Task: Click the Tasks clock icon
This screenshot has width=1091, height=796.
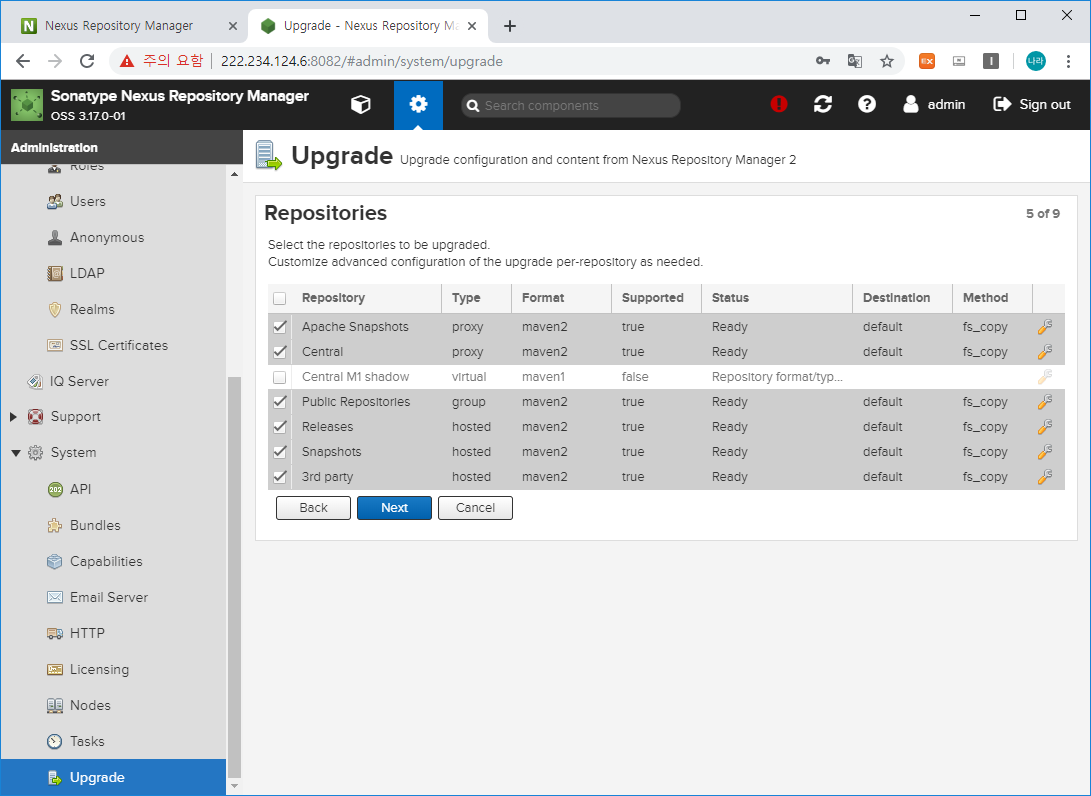Action: click(54, 742)
